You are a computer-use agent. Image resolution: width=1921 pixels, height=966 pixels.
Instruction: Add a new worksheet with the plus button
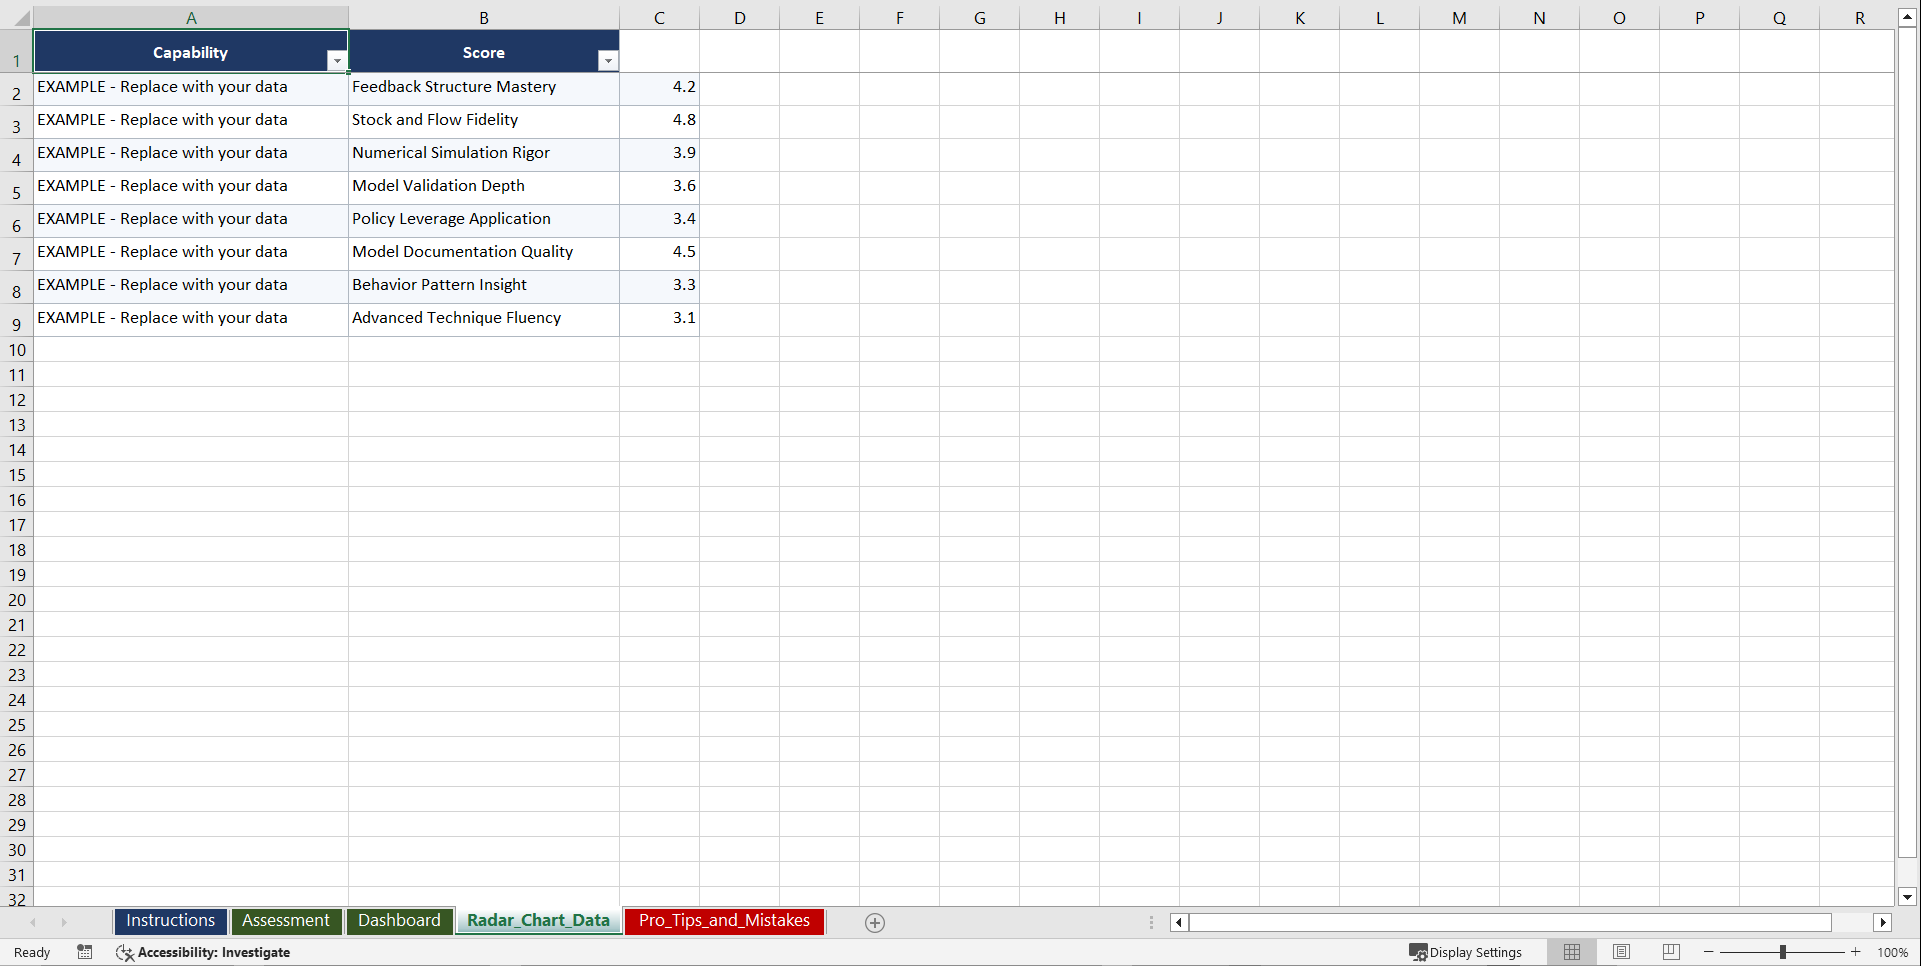coord(875,922)
